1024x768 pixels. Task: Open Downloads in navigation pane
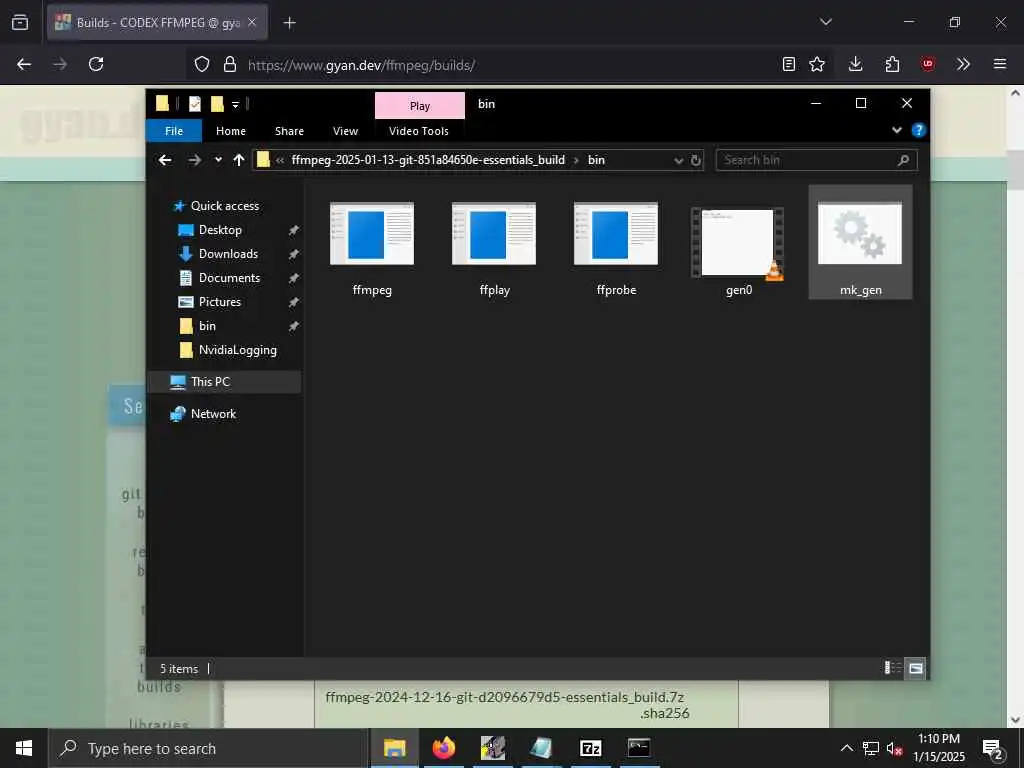(x=228, y=254)
